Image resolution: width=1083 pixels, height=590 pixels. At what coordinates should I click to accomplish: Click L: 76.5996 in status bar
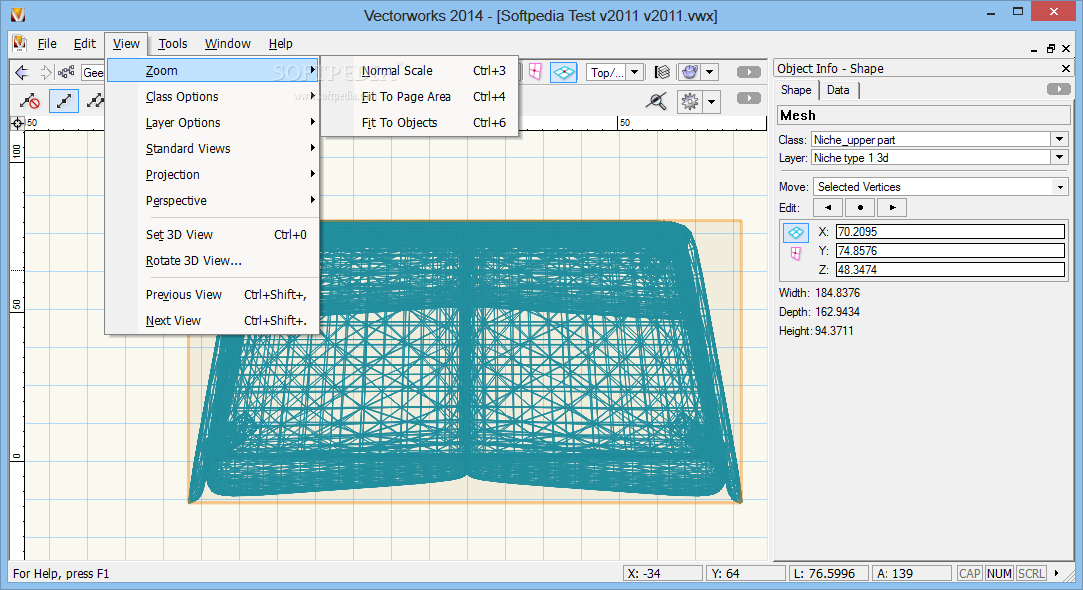click(x=829, y=573)
